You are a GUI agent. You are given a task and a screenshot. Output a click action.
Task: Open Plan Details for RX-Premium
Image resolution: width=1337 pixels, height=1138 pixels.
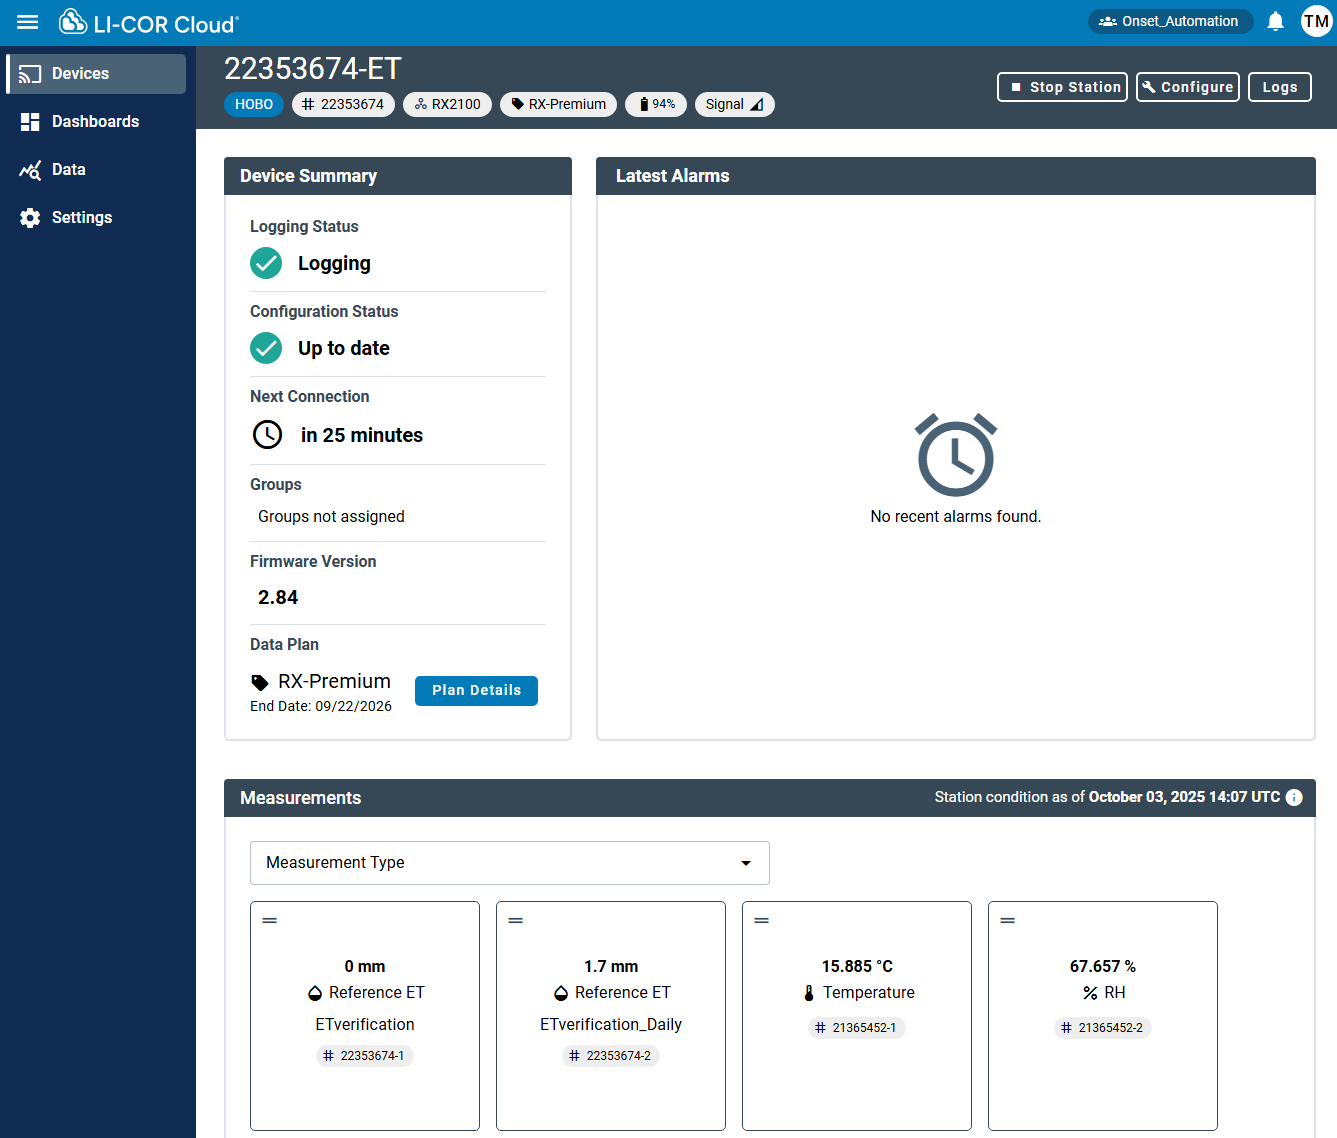[476, 690]
